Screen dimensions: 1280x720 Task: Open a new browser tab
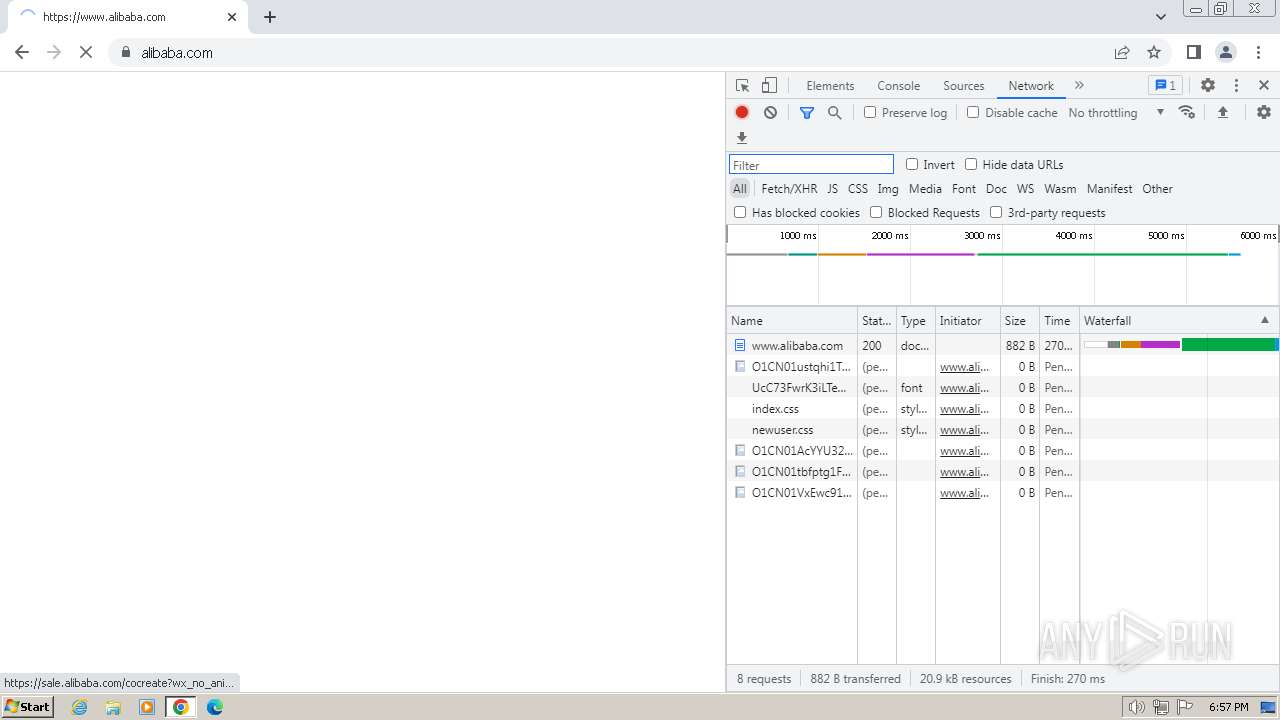270,17
